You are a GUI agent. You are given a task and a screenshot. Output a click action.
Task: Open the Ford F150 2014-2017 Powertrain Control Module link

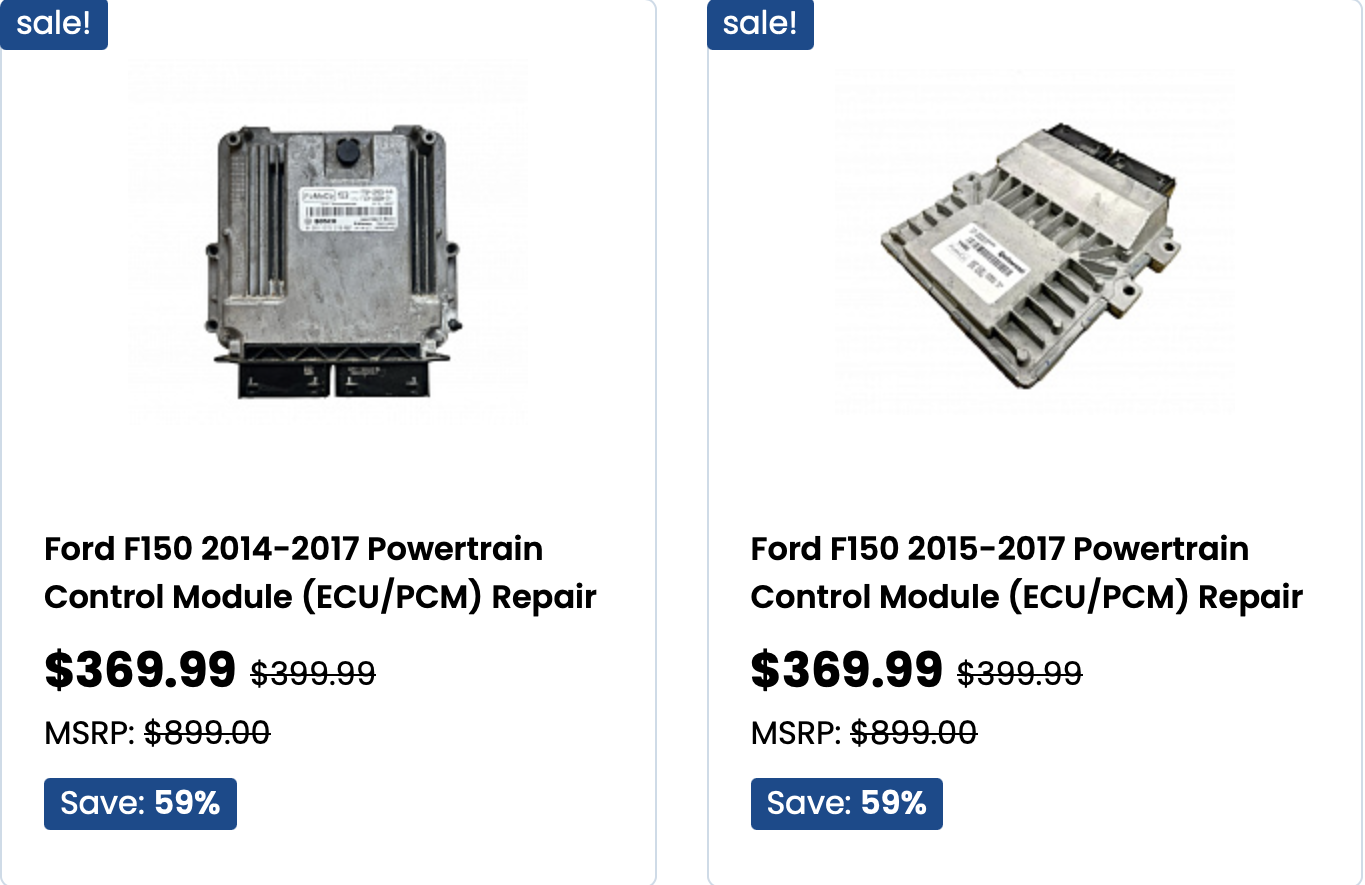click(x=320, y=573)
